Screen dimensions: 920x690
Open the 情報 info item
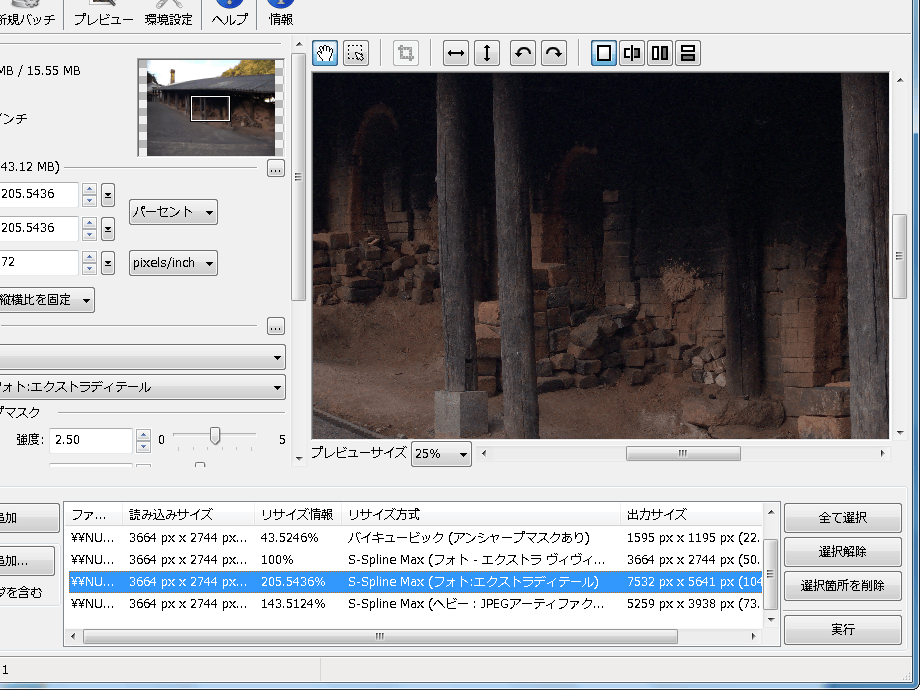click(280, 14)
